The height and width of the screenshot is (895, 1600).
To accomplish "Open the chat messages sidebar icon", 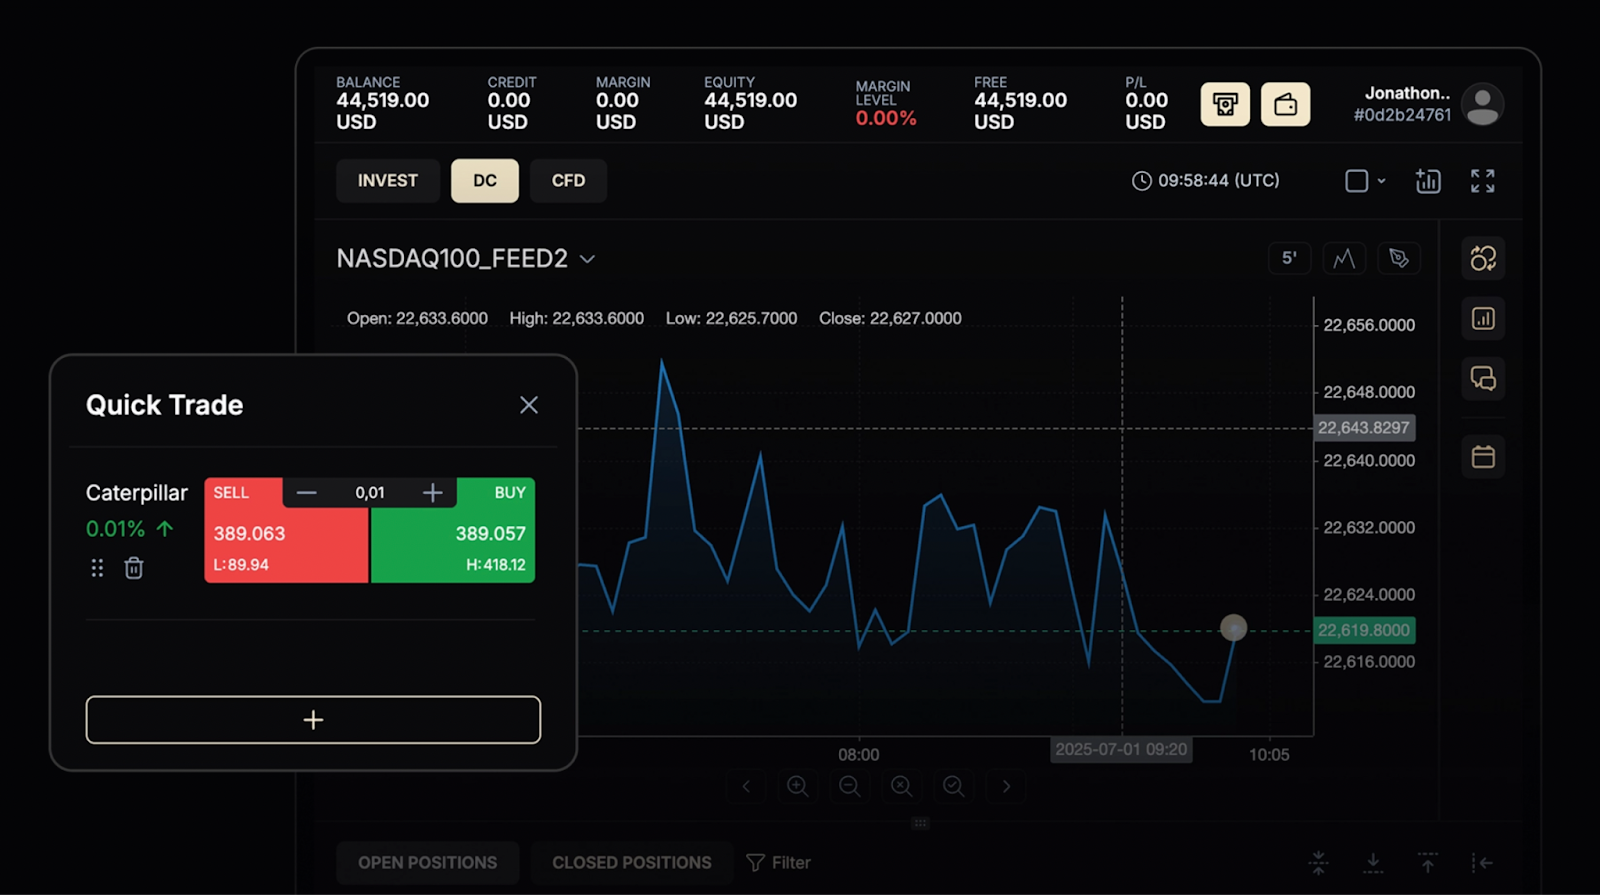I will (1483, 378).
